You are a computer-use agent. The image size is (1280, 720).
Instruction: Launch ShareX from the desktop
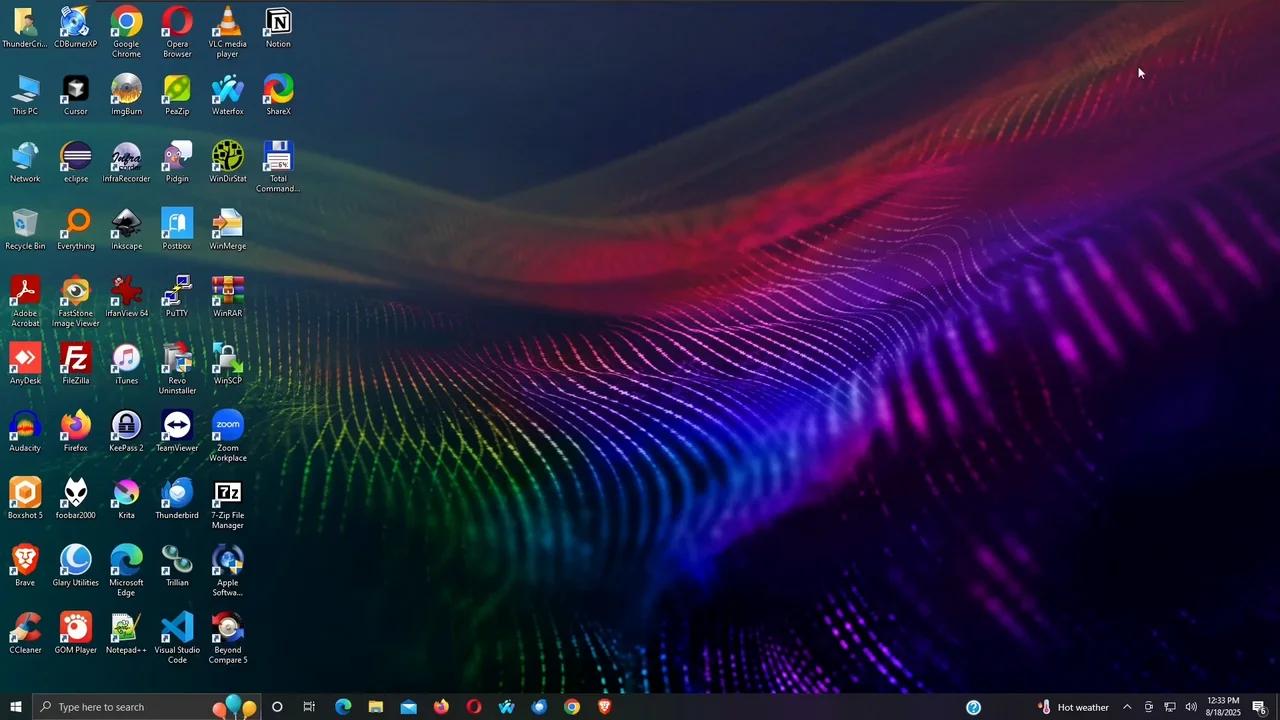click(278, 95)
